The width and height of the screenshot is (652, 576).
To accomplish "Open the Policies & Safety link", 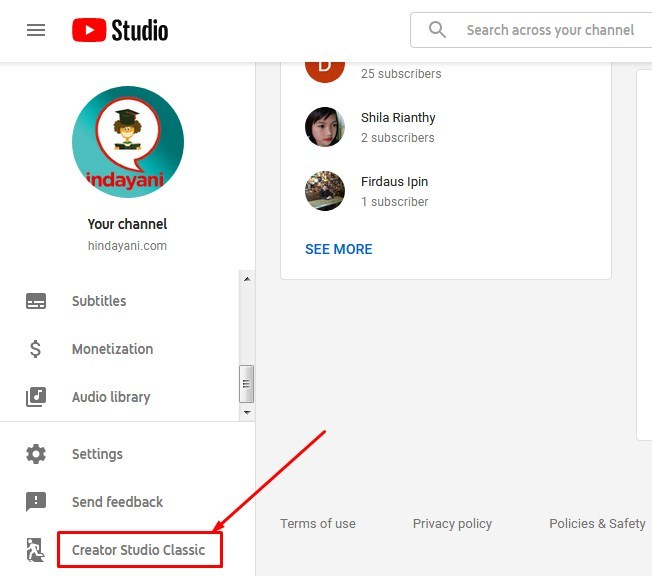I will click(x=597, y=524).
